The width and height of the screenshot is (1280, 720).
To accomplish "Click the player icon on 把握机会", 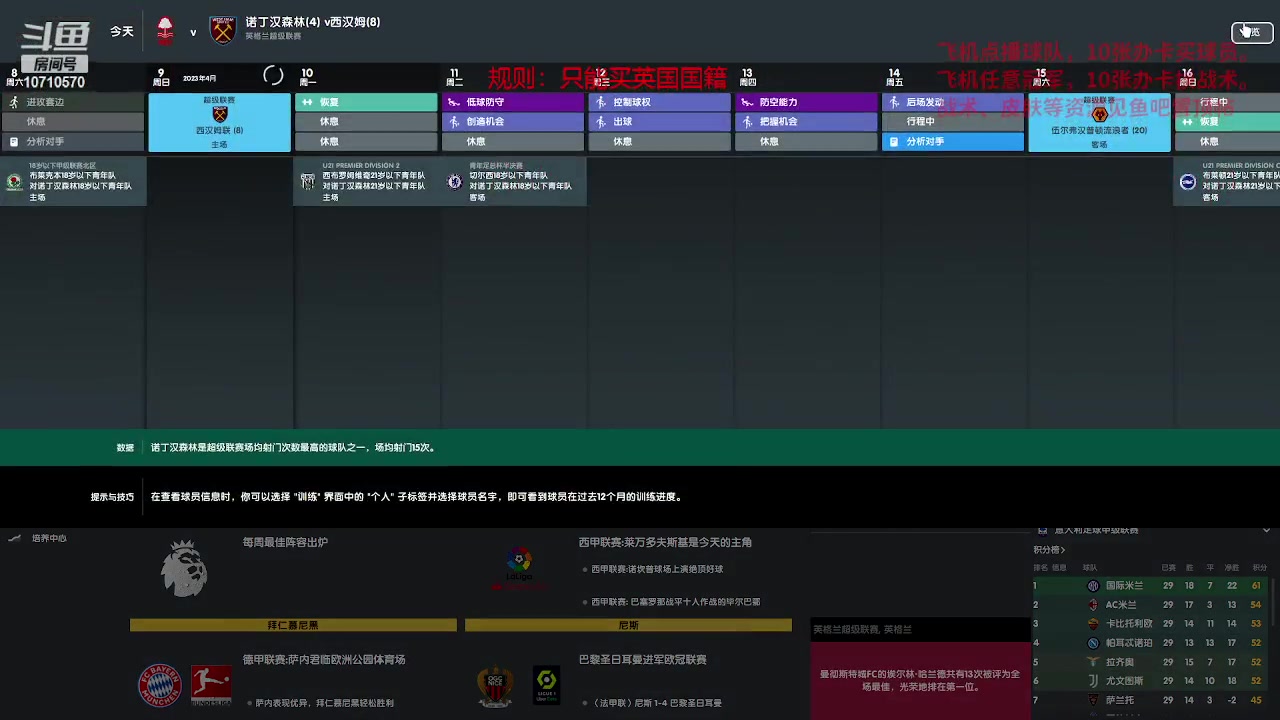I will coord(747,122).
